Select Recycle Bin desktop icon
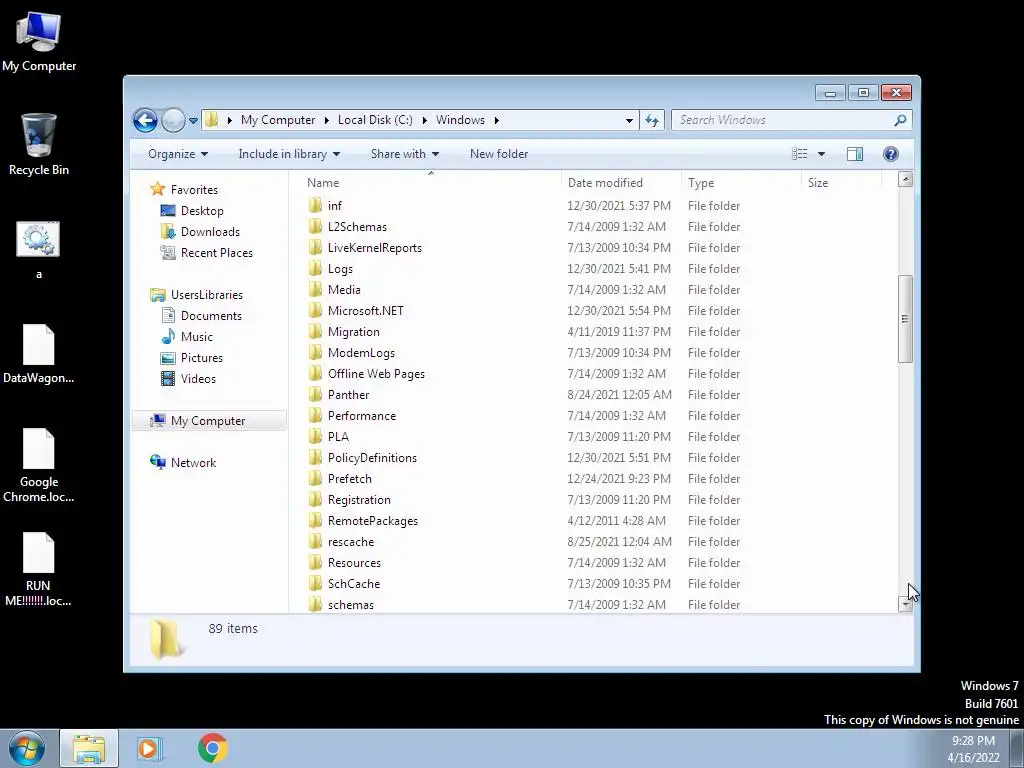This screenshot has height=768, width=1024. [x=39, y=145]
